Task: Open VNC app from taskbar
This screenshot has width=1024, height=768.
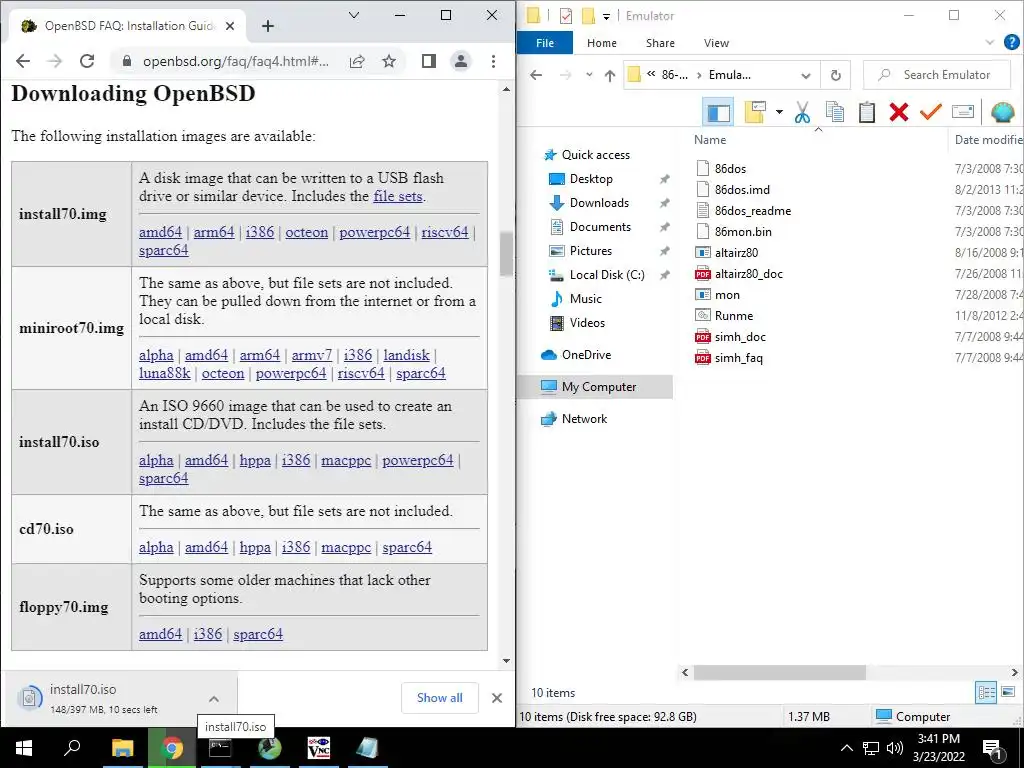Action: click(x=319, y=748)
